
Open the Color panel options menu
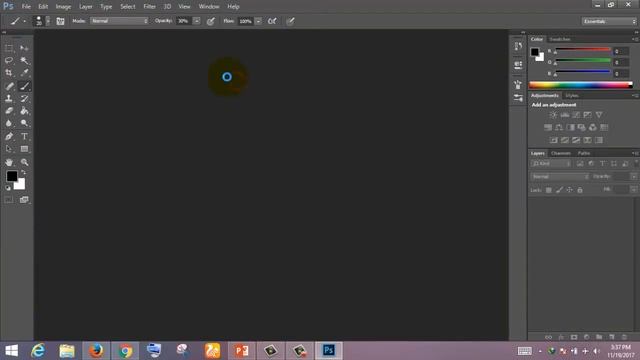pos(635,39)
